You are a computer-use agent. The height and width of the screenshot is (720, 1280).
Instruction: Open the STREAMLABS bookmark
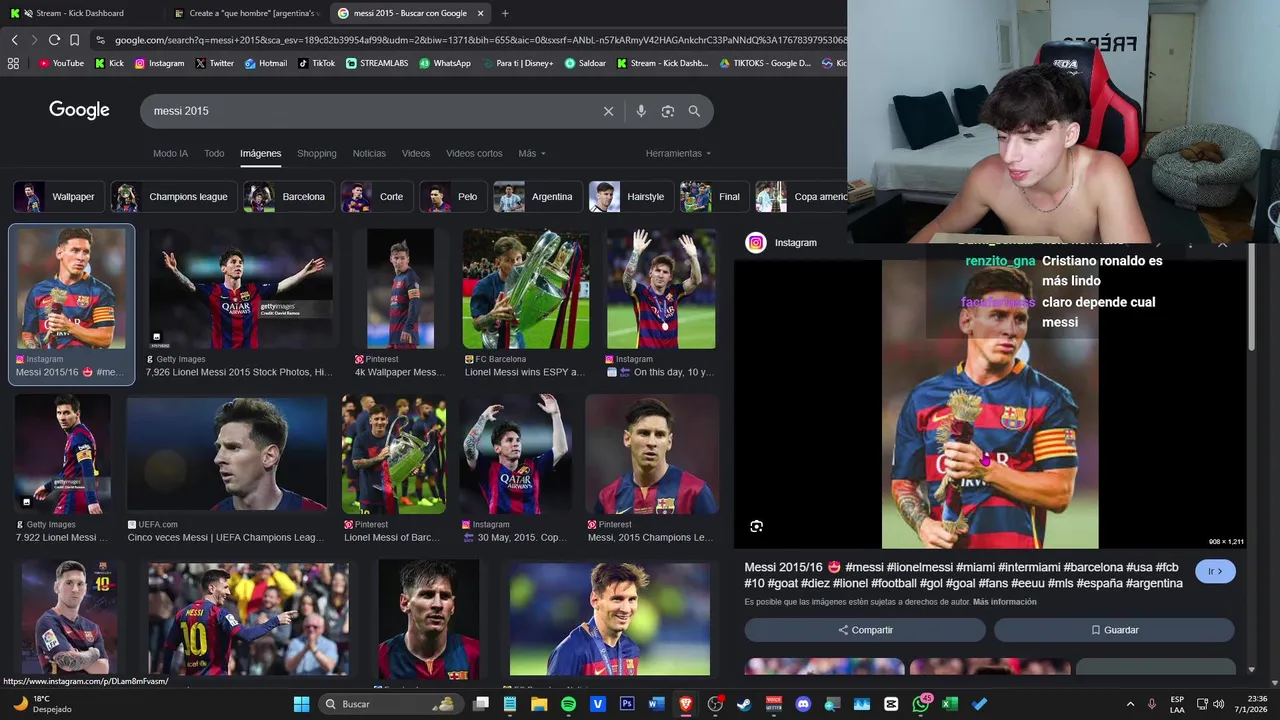pyautogui.click(x=378, y=63)
